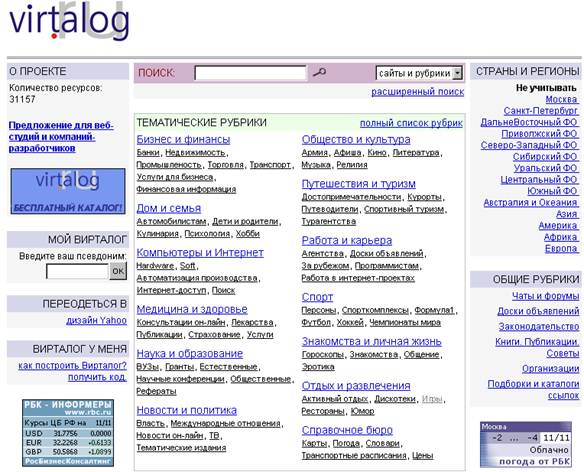The height and width of the screenshot is (472, 584).
Task: Open Дом и семья category
Action: [169, 208]
